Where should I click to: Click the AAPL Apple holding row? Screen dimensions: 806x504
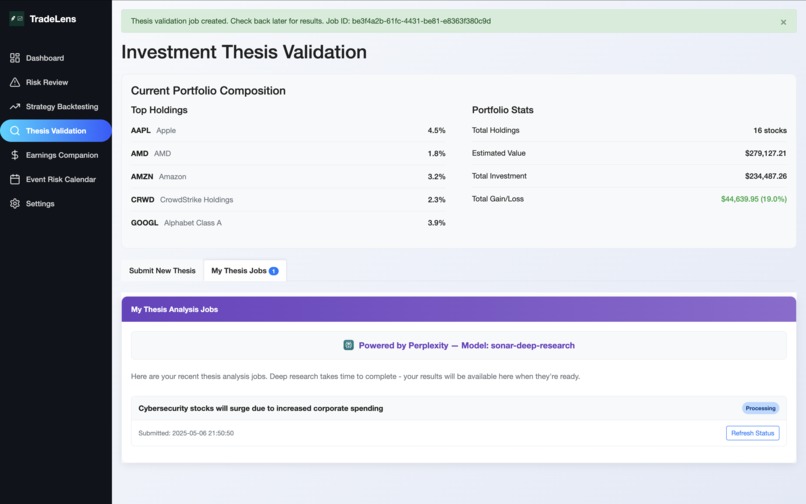pos(288,131)
